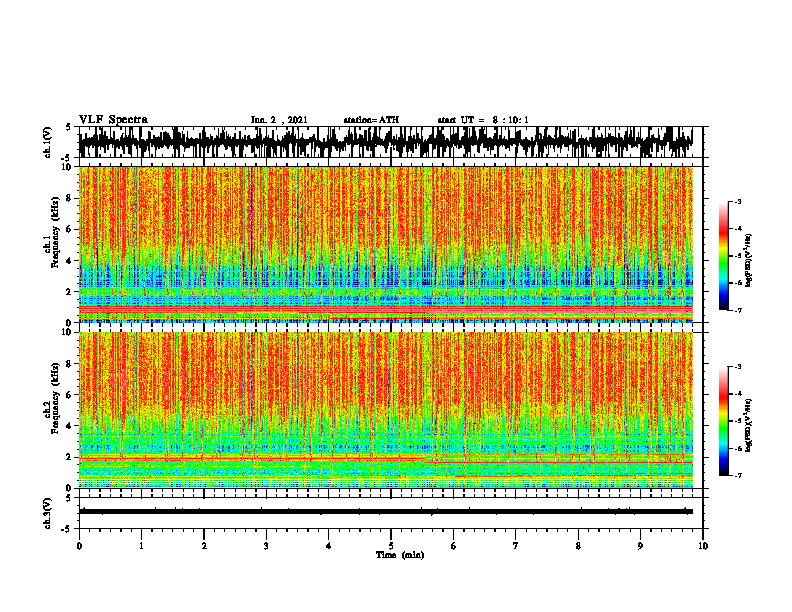Click the -5 tick on ch.1(V) axis
Image resolution: width=792 pixels, height=612 pixels.
67,158
